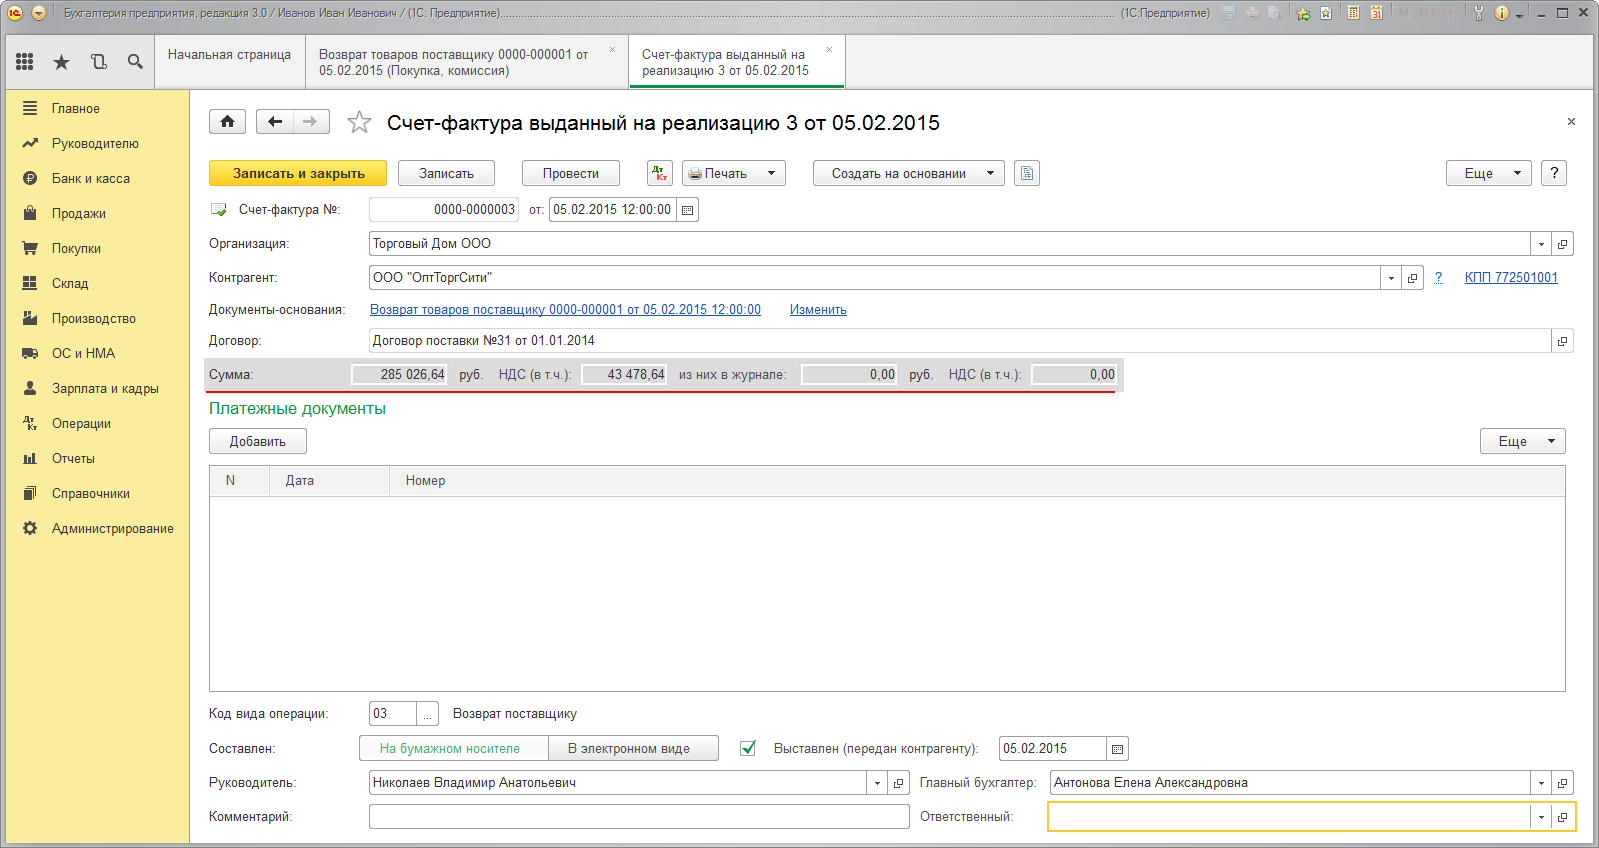Click Счет-фактура № field

[444, 210]
